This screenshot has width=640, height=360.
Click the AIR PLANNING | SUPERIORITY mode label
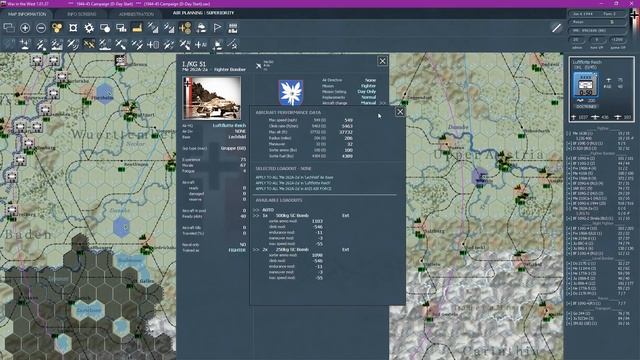coord(203,13)
